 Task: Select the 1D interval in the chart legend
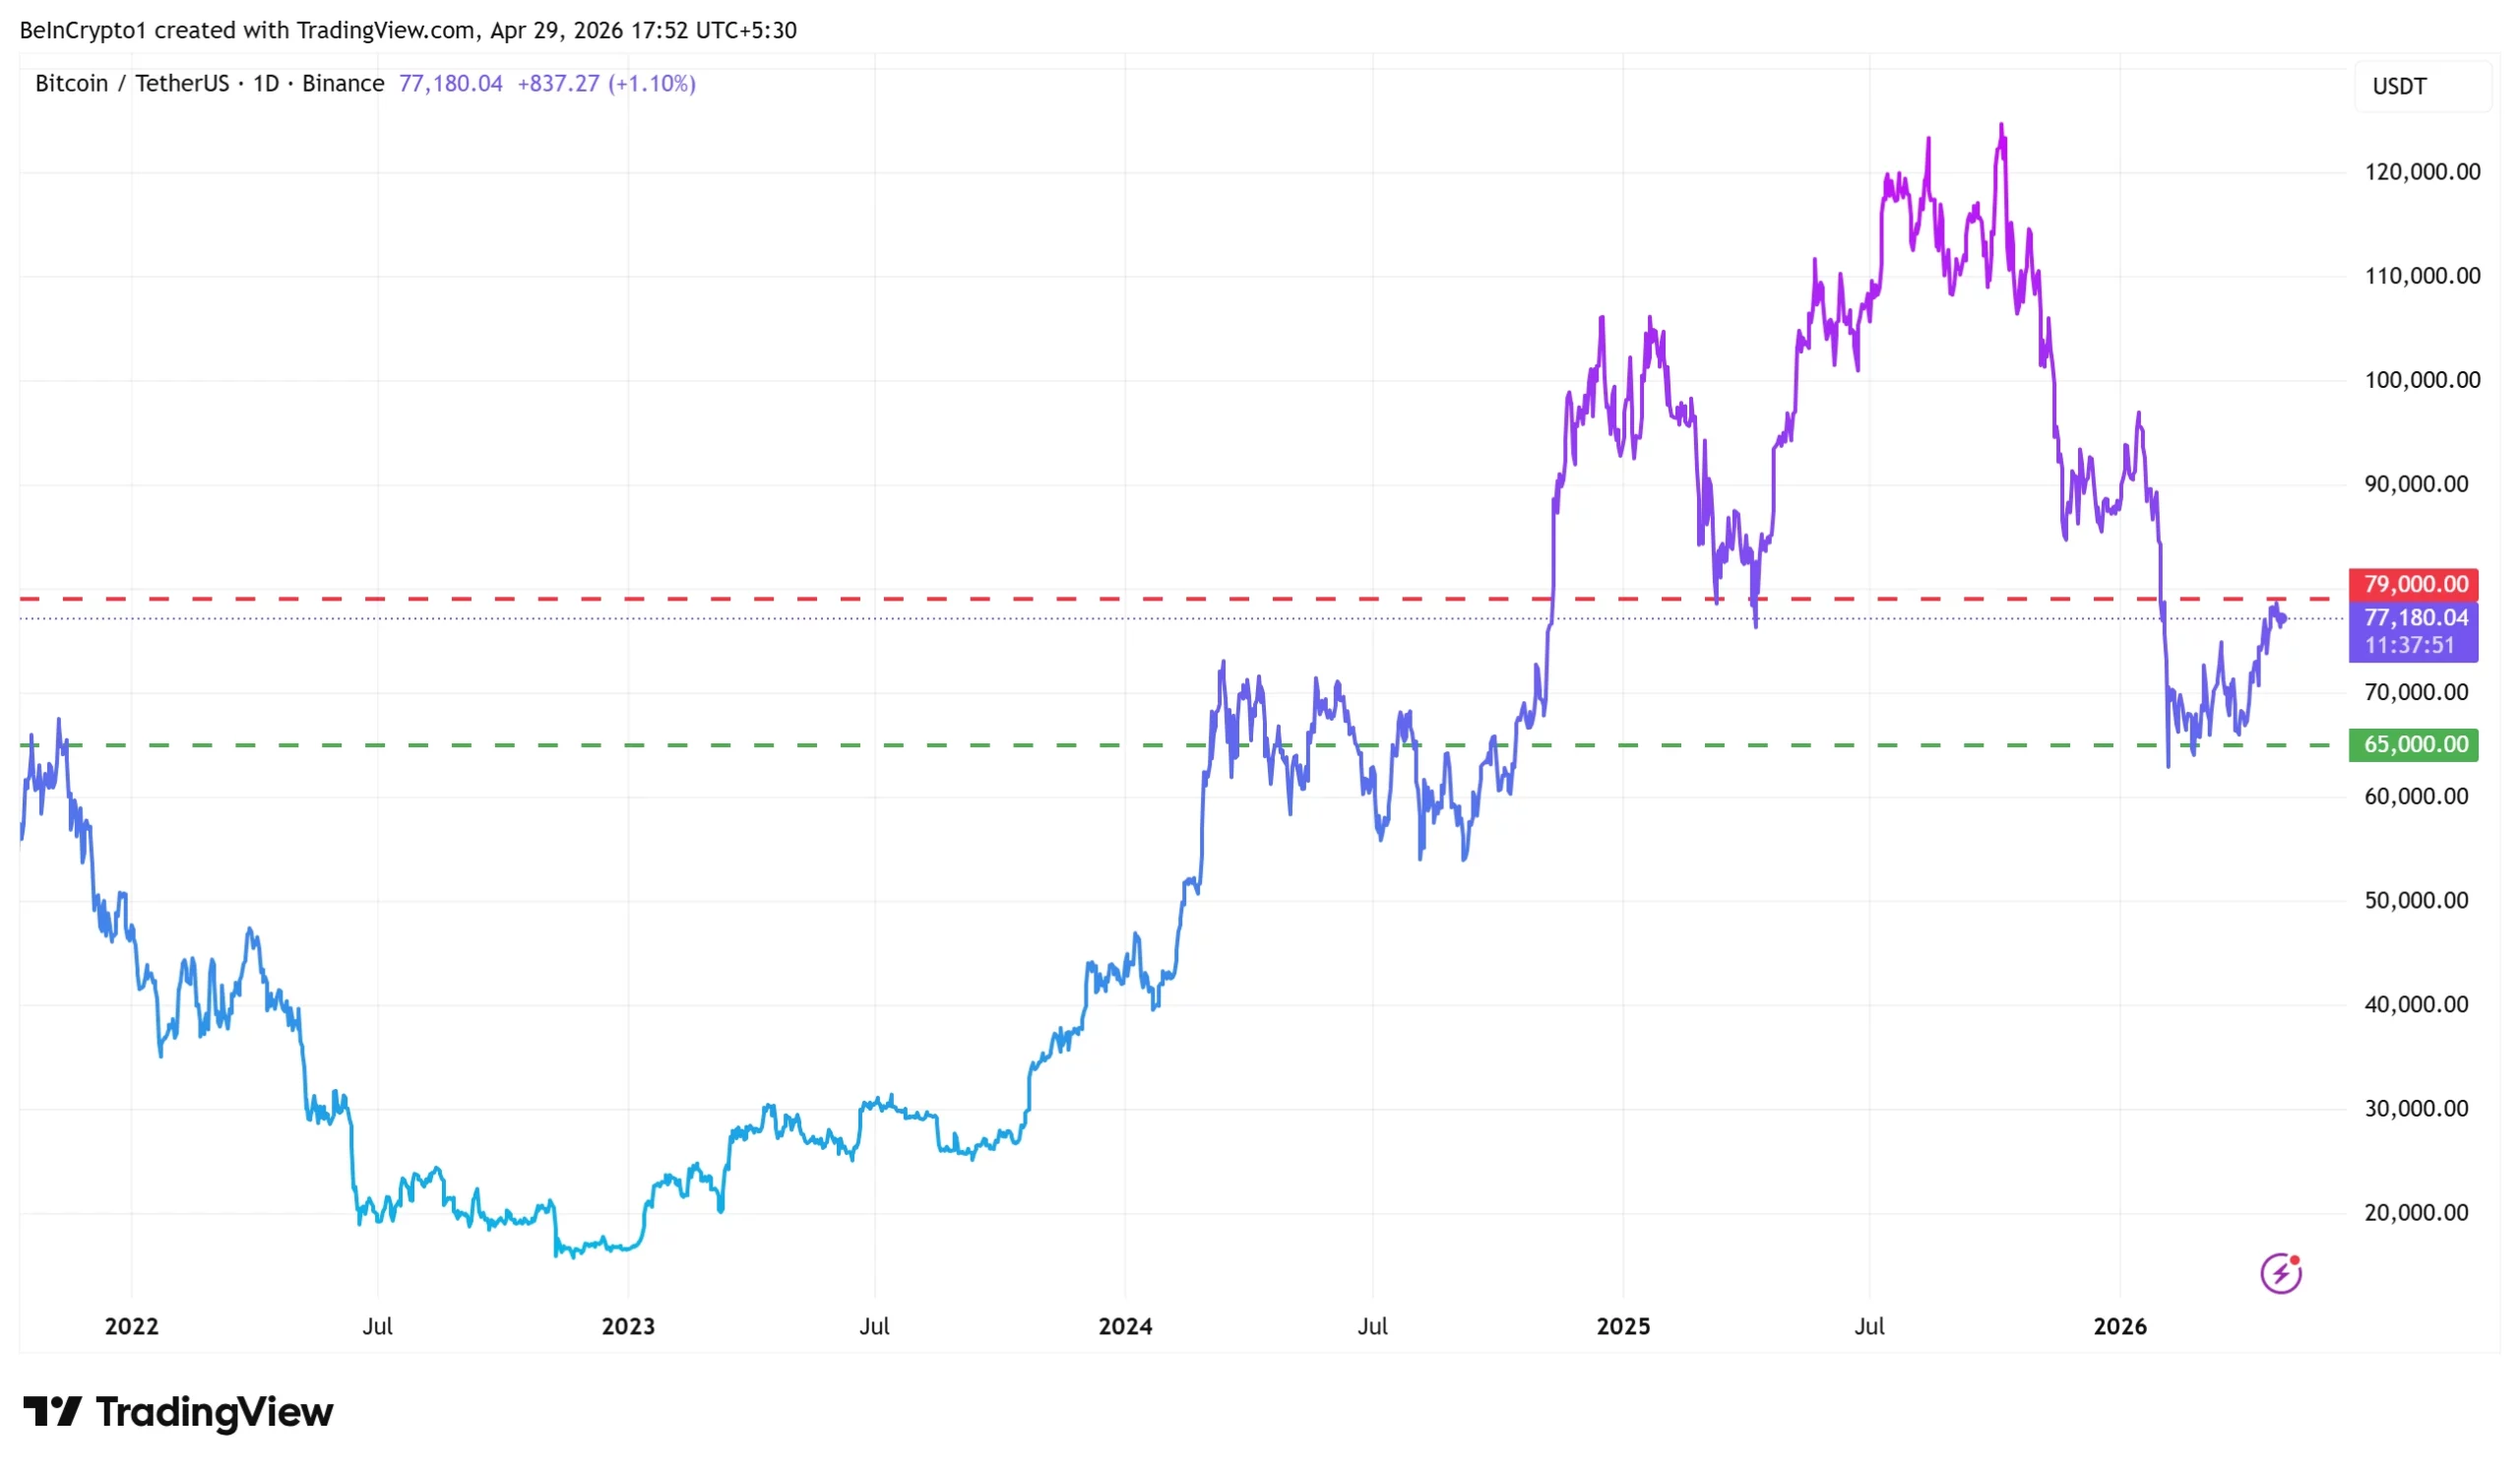(x=266, y=84)
